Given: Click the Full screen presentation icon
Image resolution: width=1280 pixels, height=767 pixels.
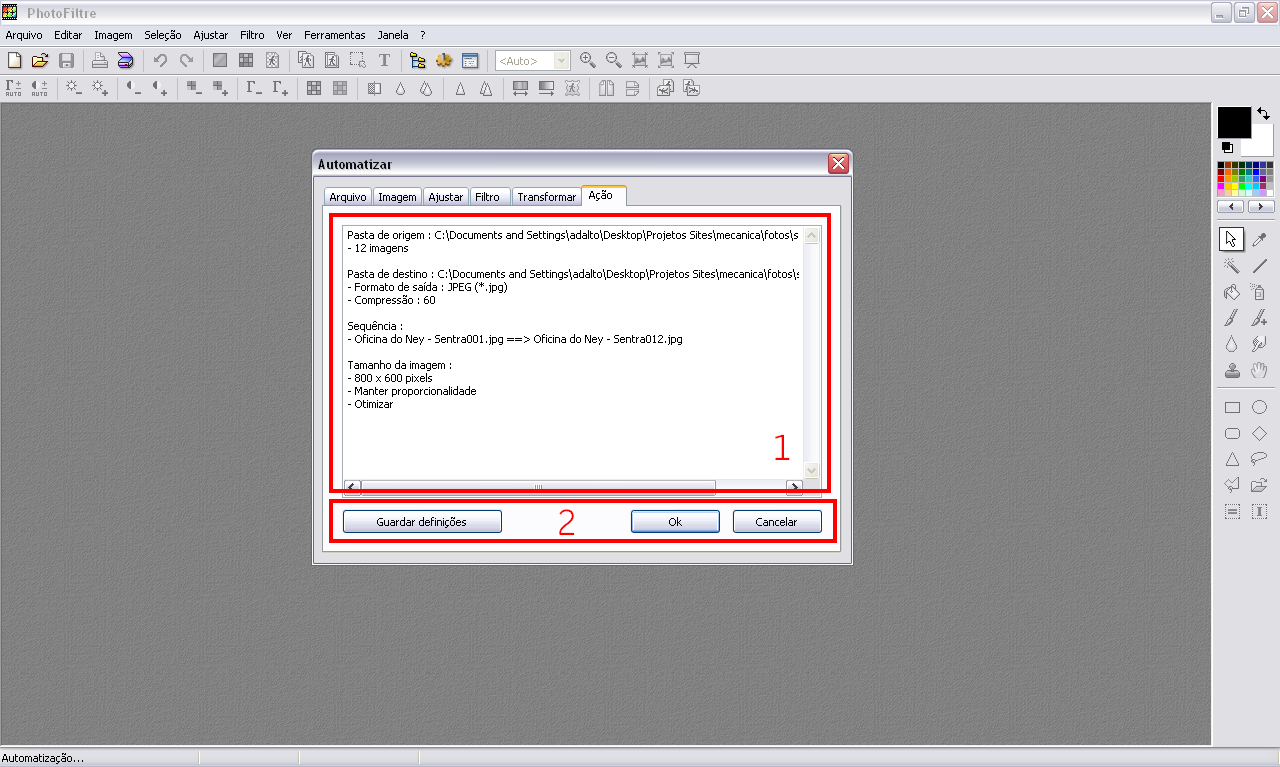Looking at the screenshot, I should [x=692, y=61].
